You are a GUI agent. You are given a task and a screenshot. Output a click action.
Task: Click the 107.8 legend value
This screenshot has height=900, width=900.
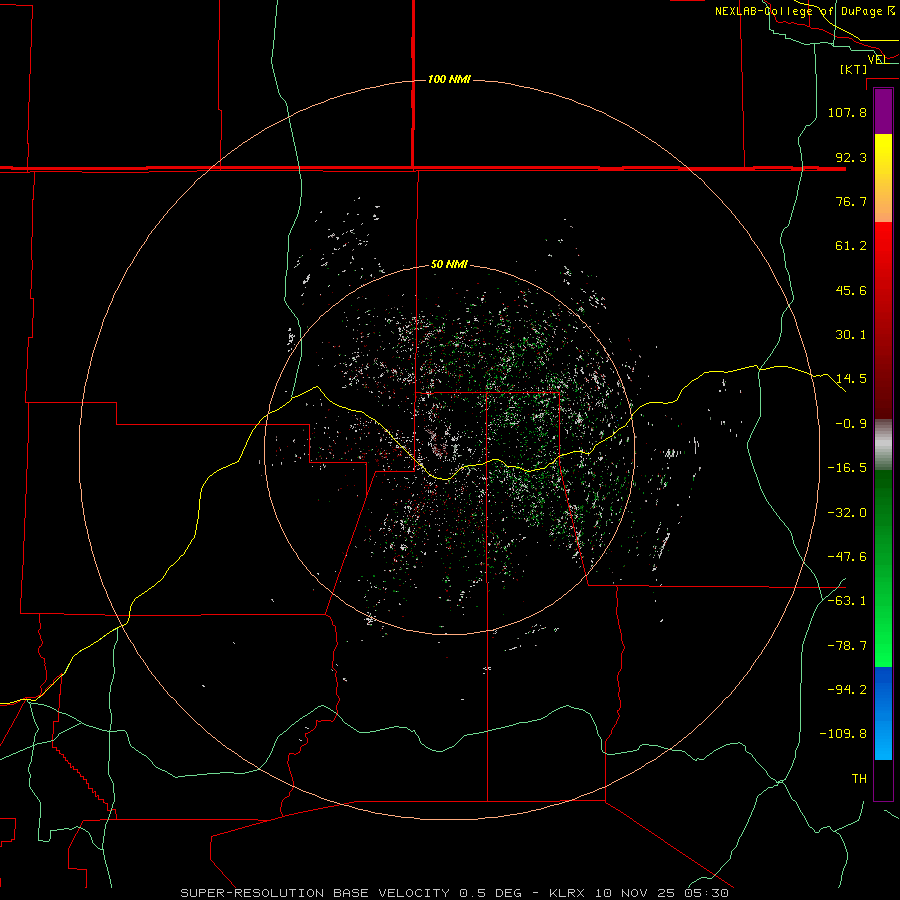click(x=847, y=112)
